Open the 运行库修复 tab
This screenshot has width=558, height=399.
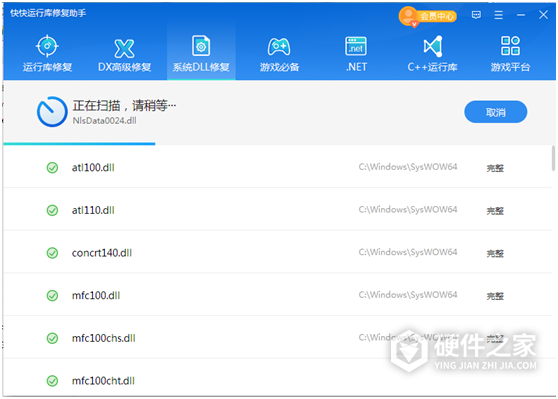(x=47, y=54)
